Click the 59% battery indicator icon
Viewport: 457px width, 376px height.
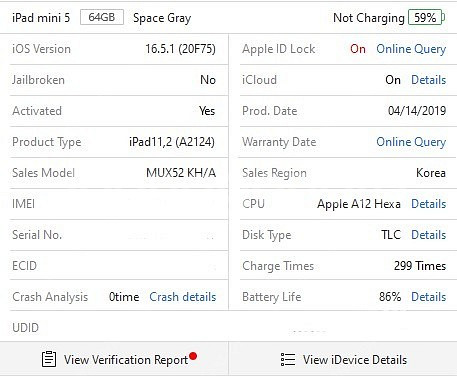(x=426, y=17)
